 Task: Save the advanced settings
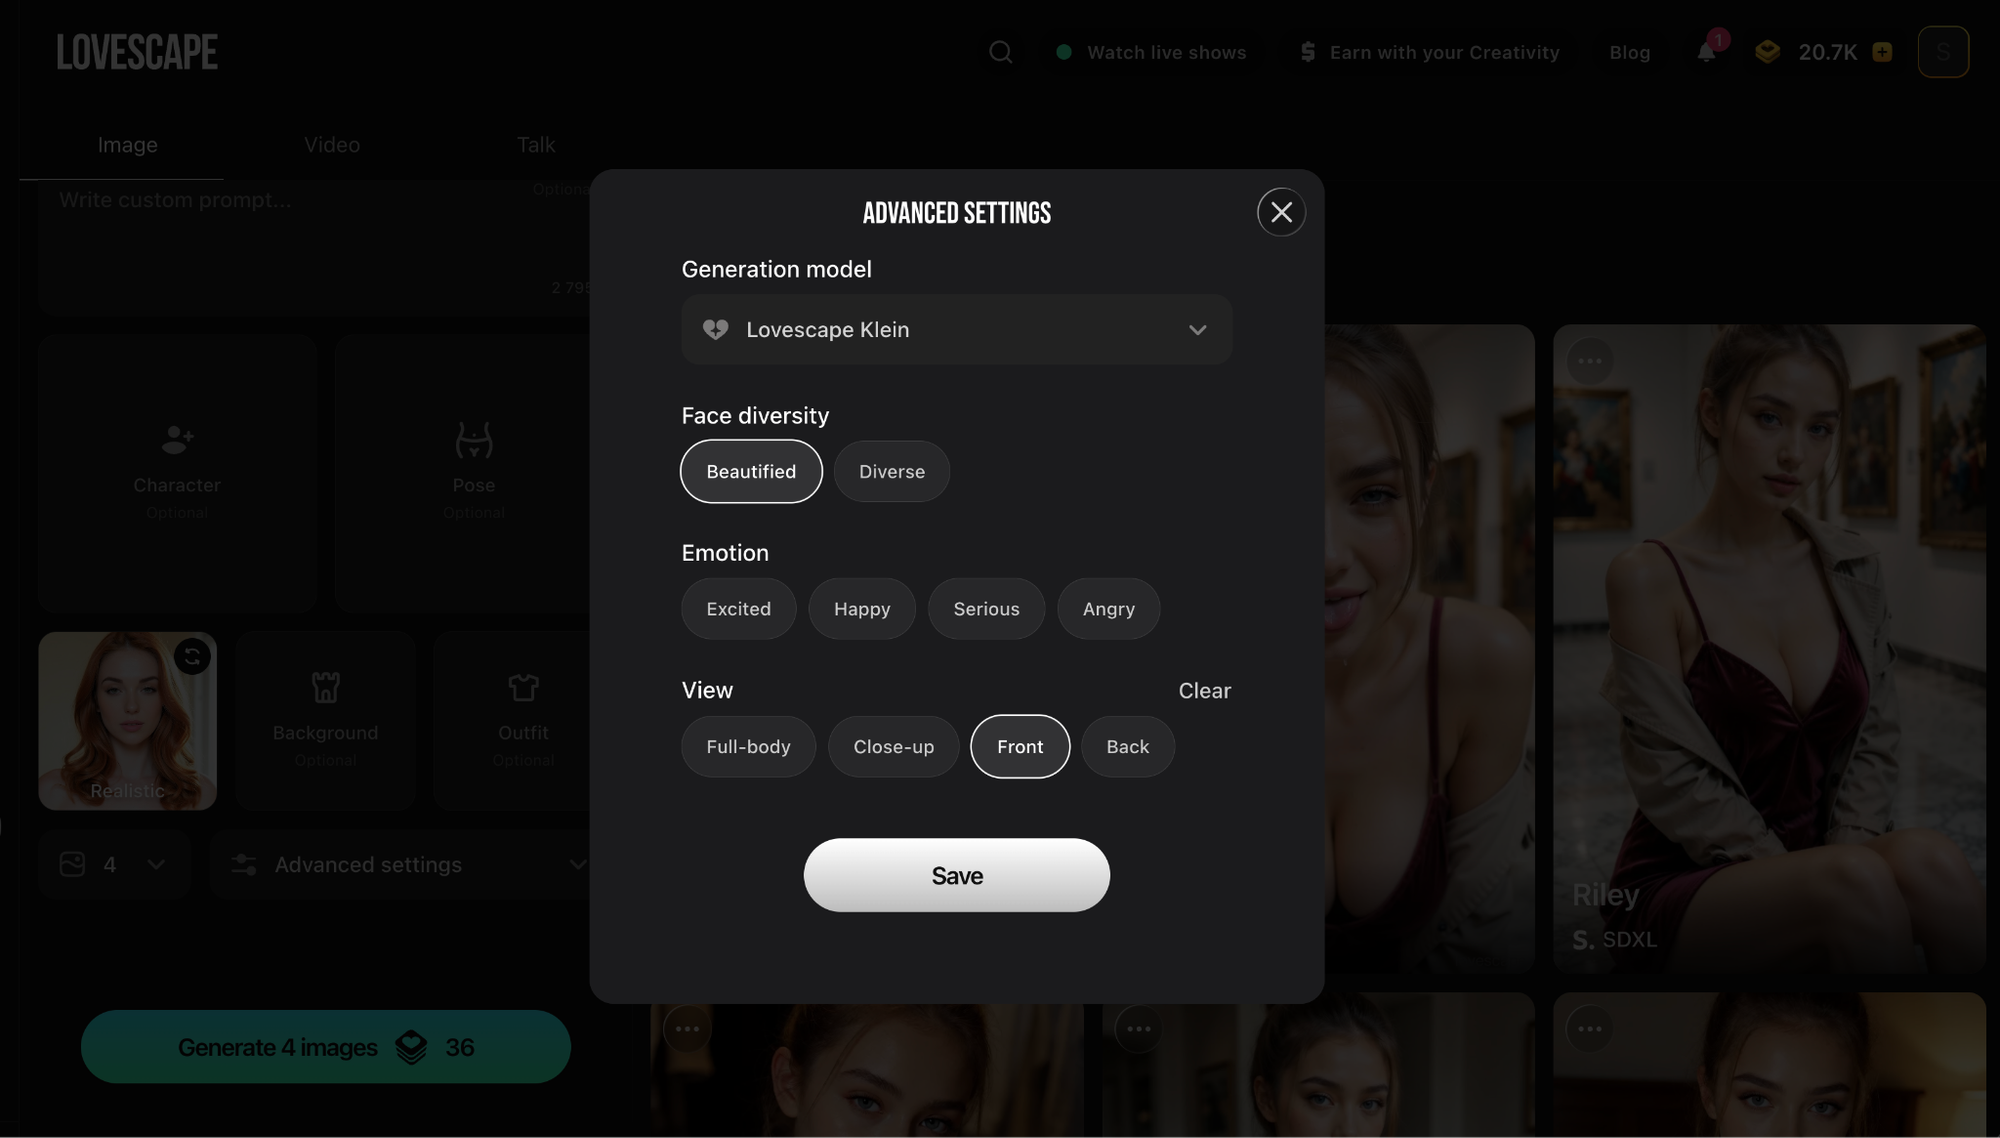[956, 875]
